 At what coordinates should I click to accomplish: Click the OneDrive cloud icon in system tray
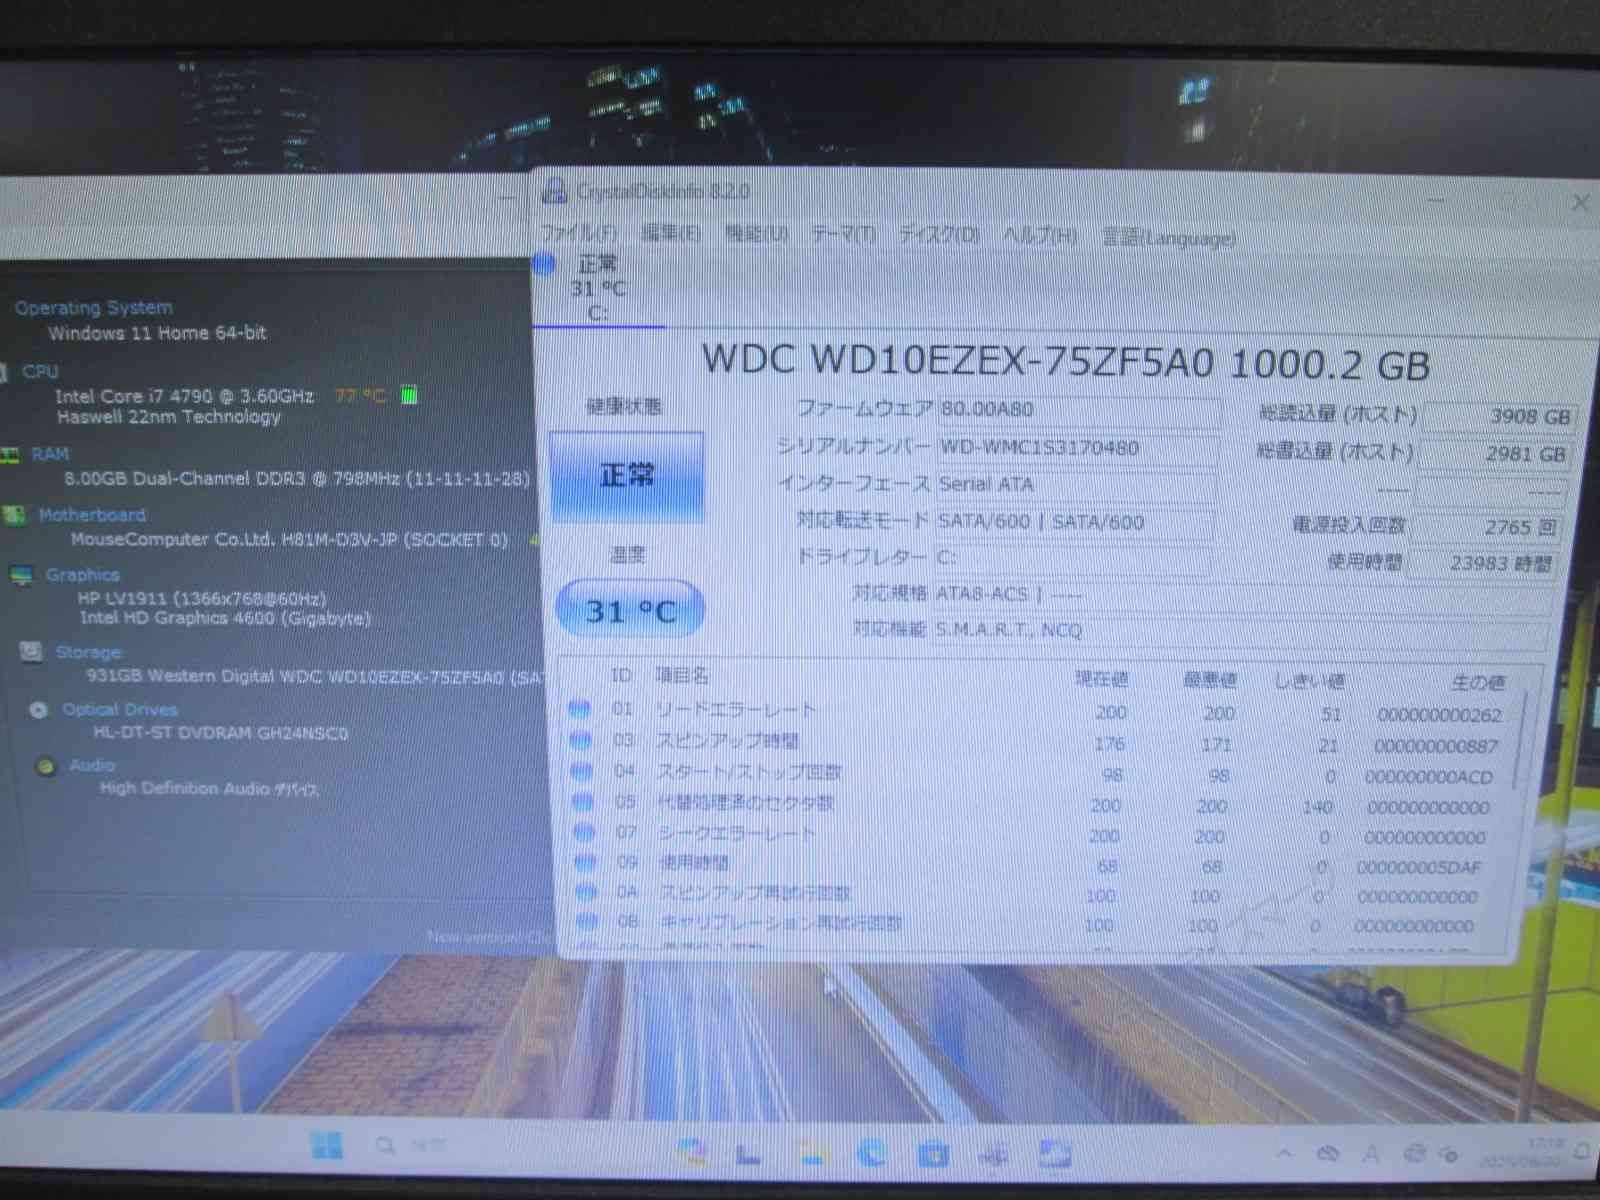coord(1328,1154)
